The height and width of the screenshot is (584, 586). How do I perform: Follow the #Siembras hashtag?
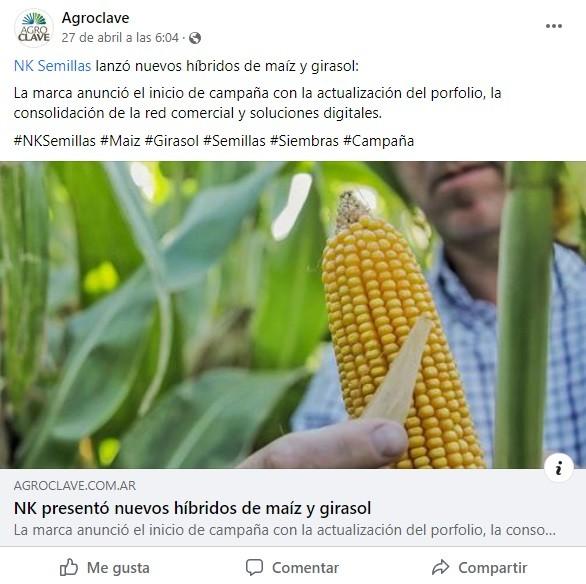[304, 141]
